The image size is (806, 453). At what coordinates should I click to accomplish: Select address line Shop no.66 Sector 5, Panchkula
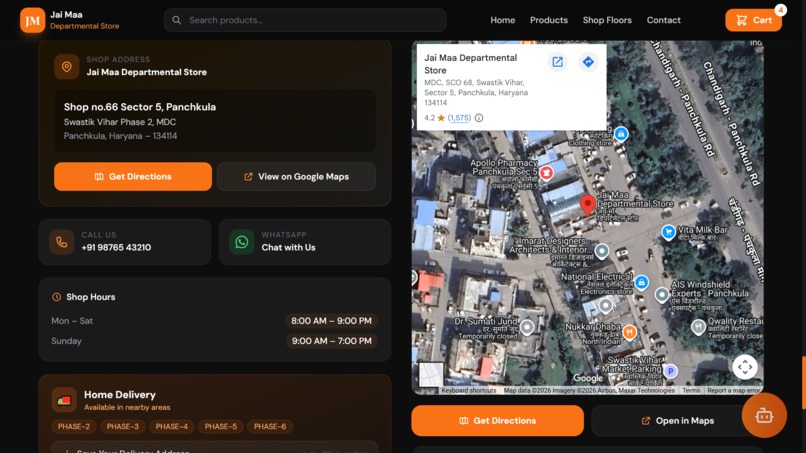click(140, 107)
